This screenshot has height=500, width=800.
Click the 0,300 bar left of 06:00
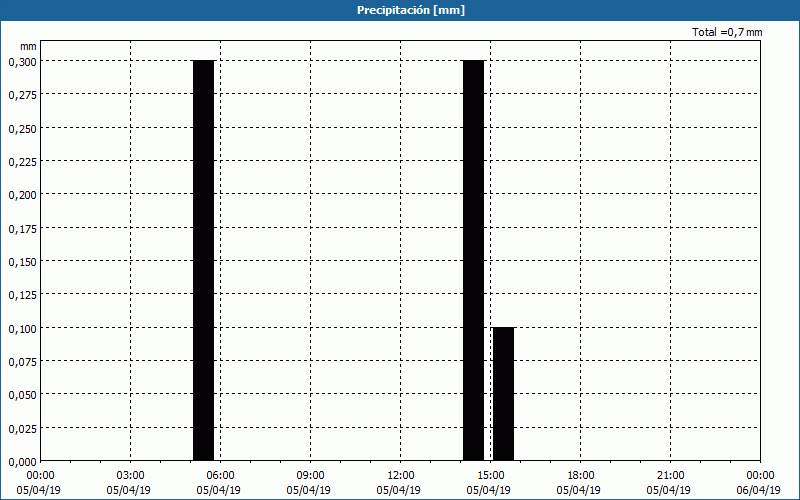[204, 260]
